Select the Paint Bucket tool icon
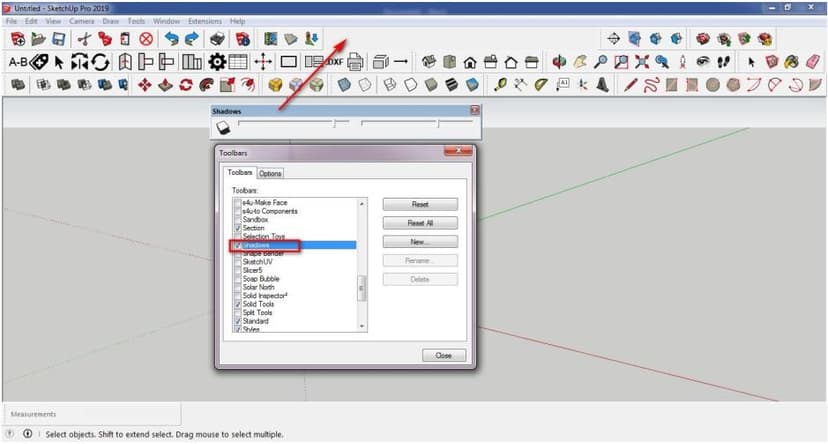 click(792, 62)
